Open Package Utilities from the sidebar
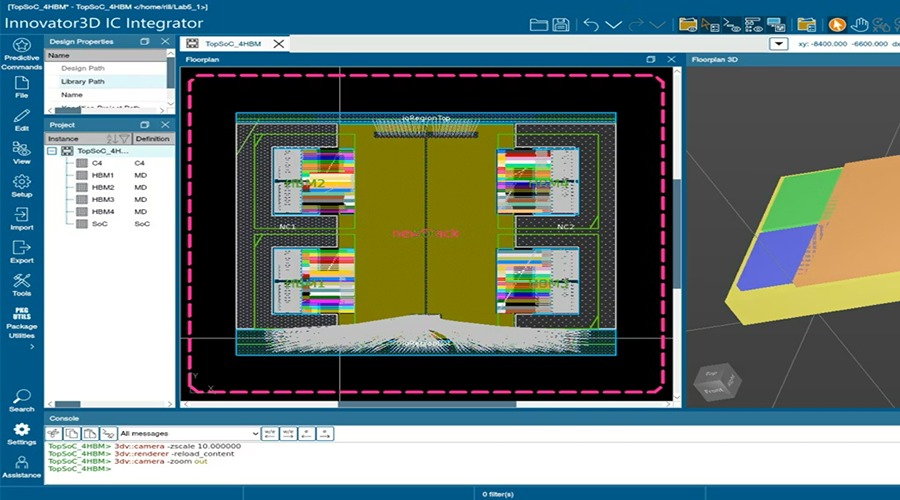900x500 pixels. tap(21, 320)
